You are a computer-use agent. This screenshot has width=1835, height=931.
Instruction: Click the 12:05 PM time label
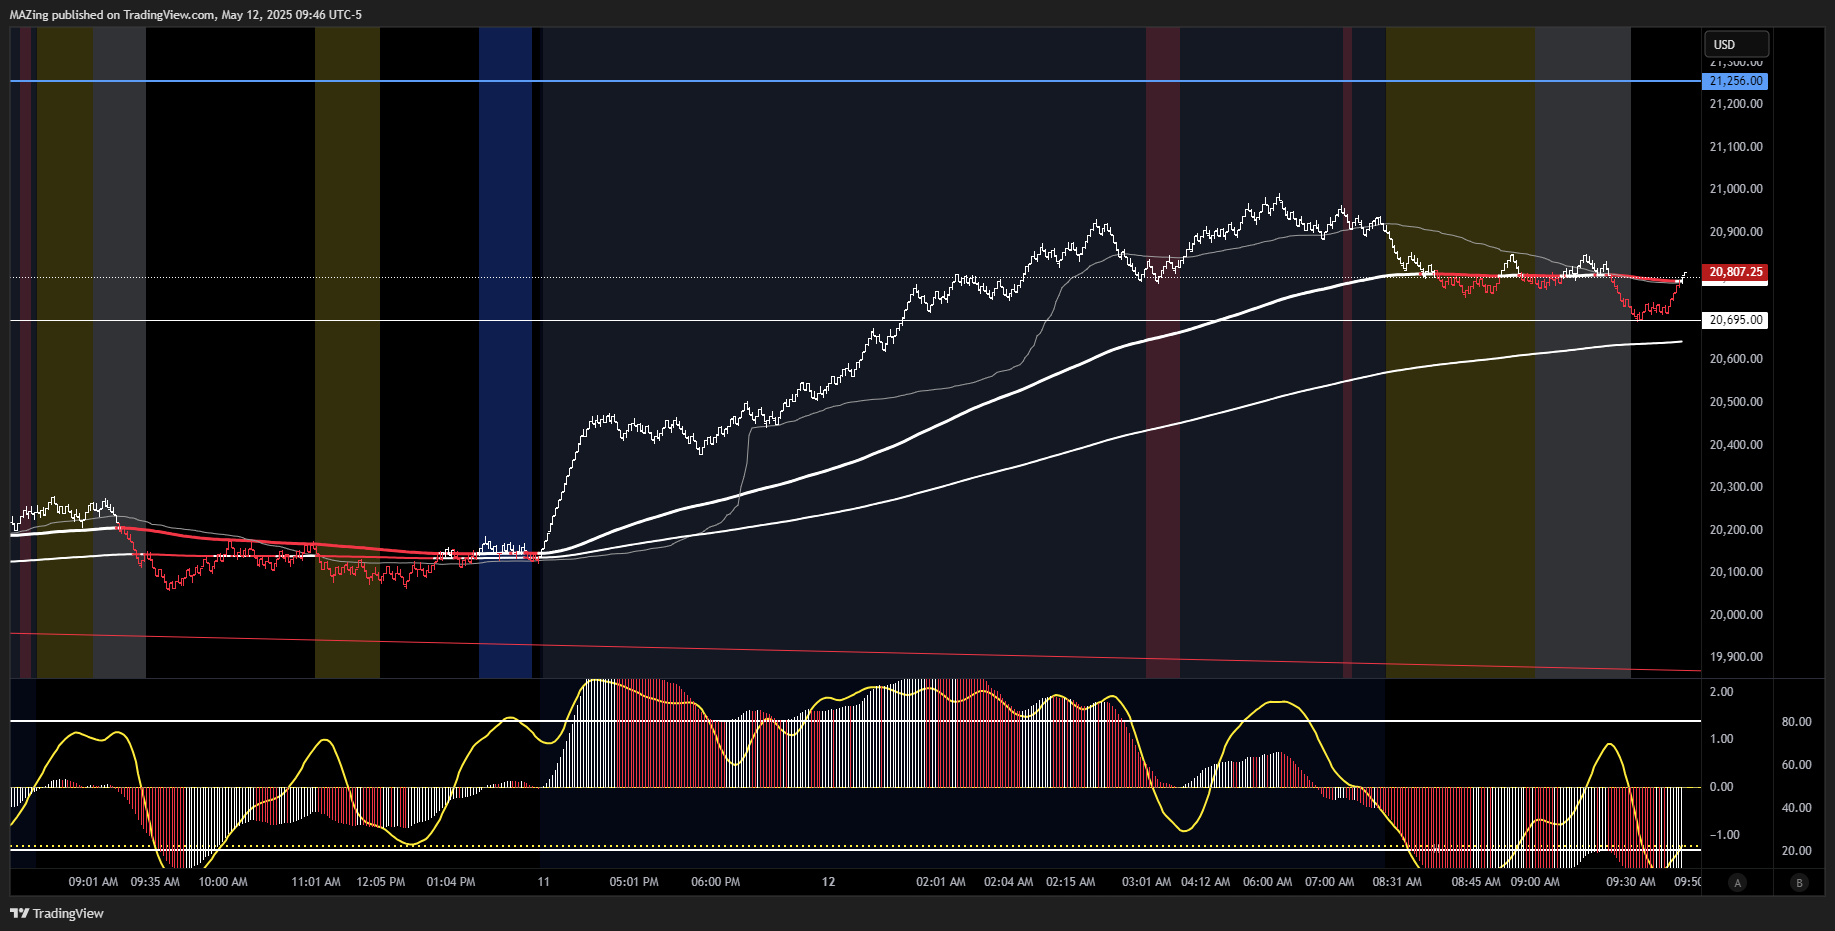pos(381,882)
